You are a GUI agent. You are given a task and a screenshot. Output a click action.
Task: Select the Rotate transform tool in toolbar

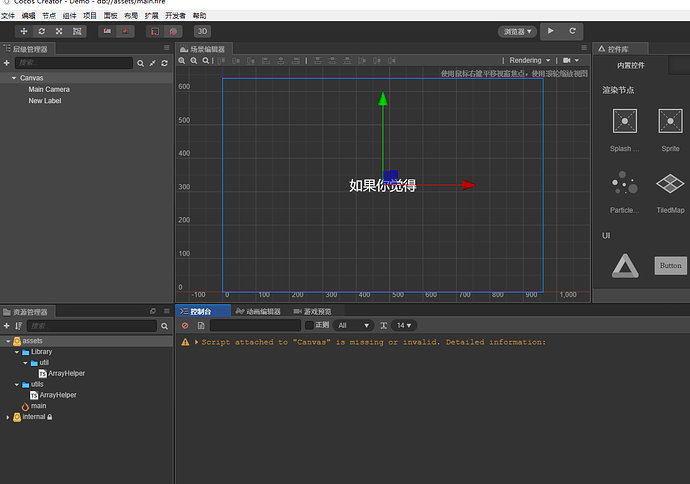pos(42,32)
